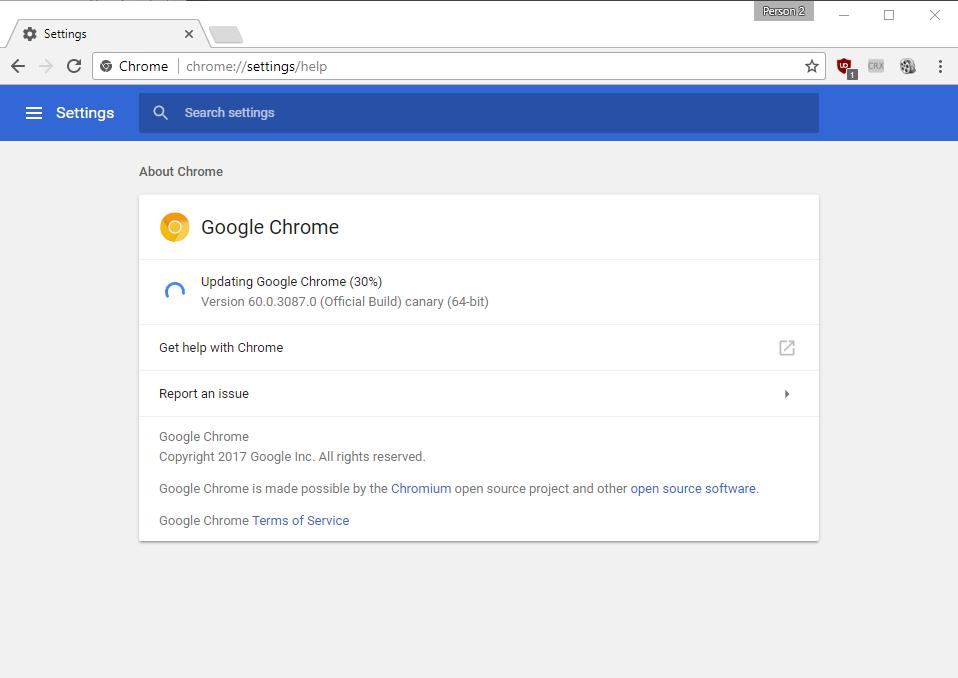The height and width of the screenshot is (678, 958).
Task: Click the update progress spinner
Action: [x=174, y=290]
